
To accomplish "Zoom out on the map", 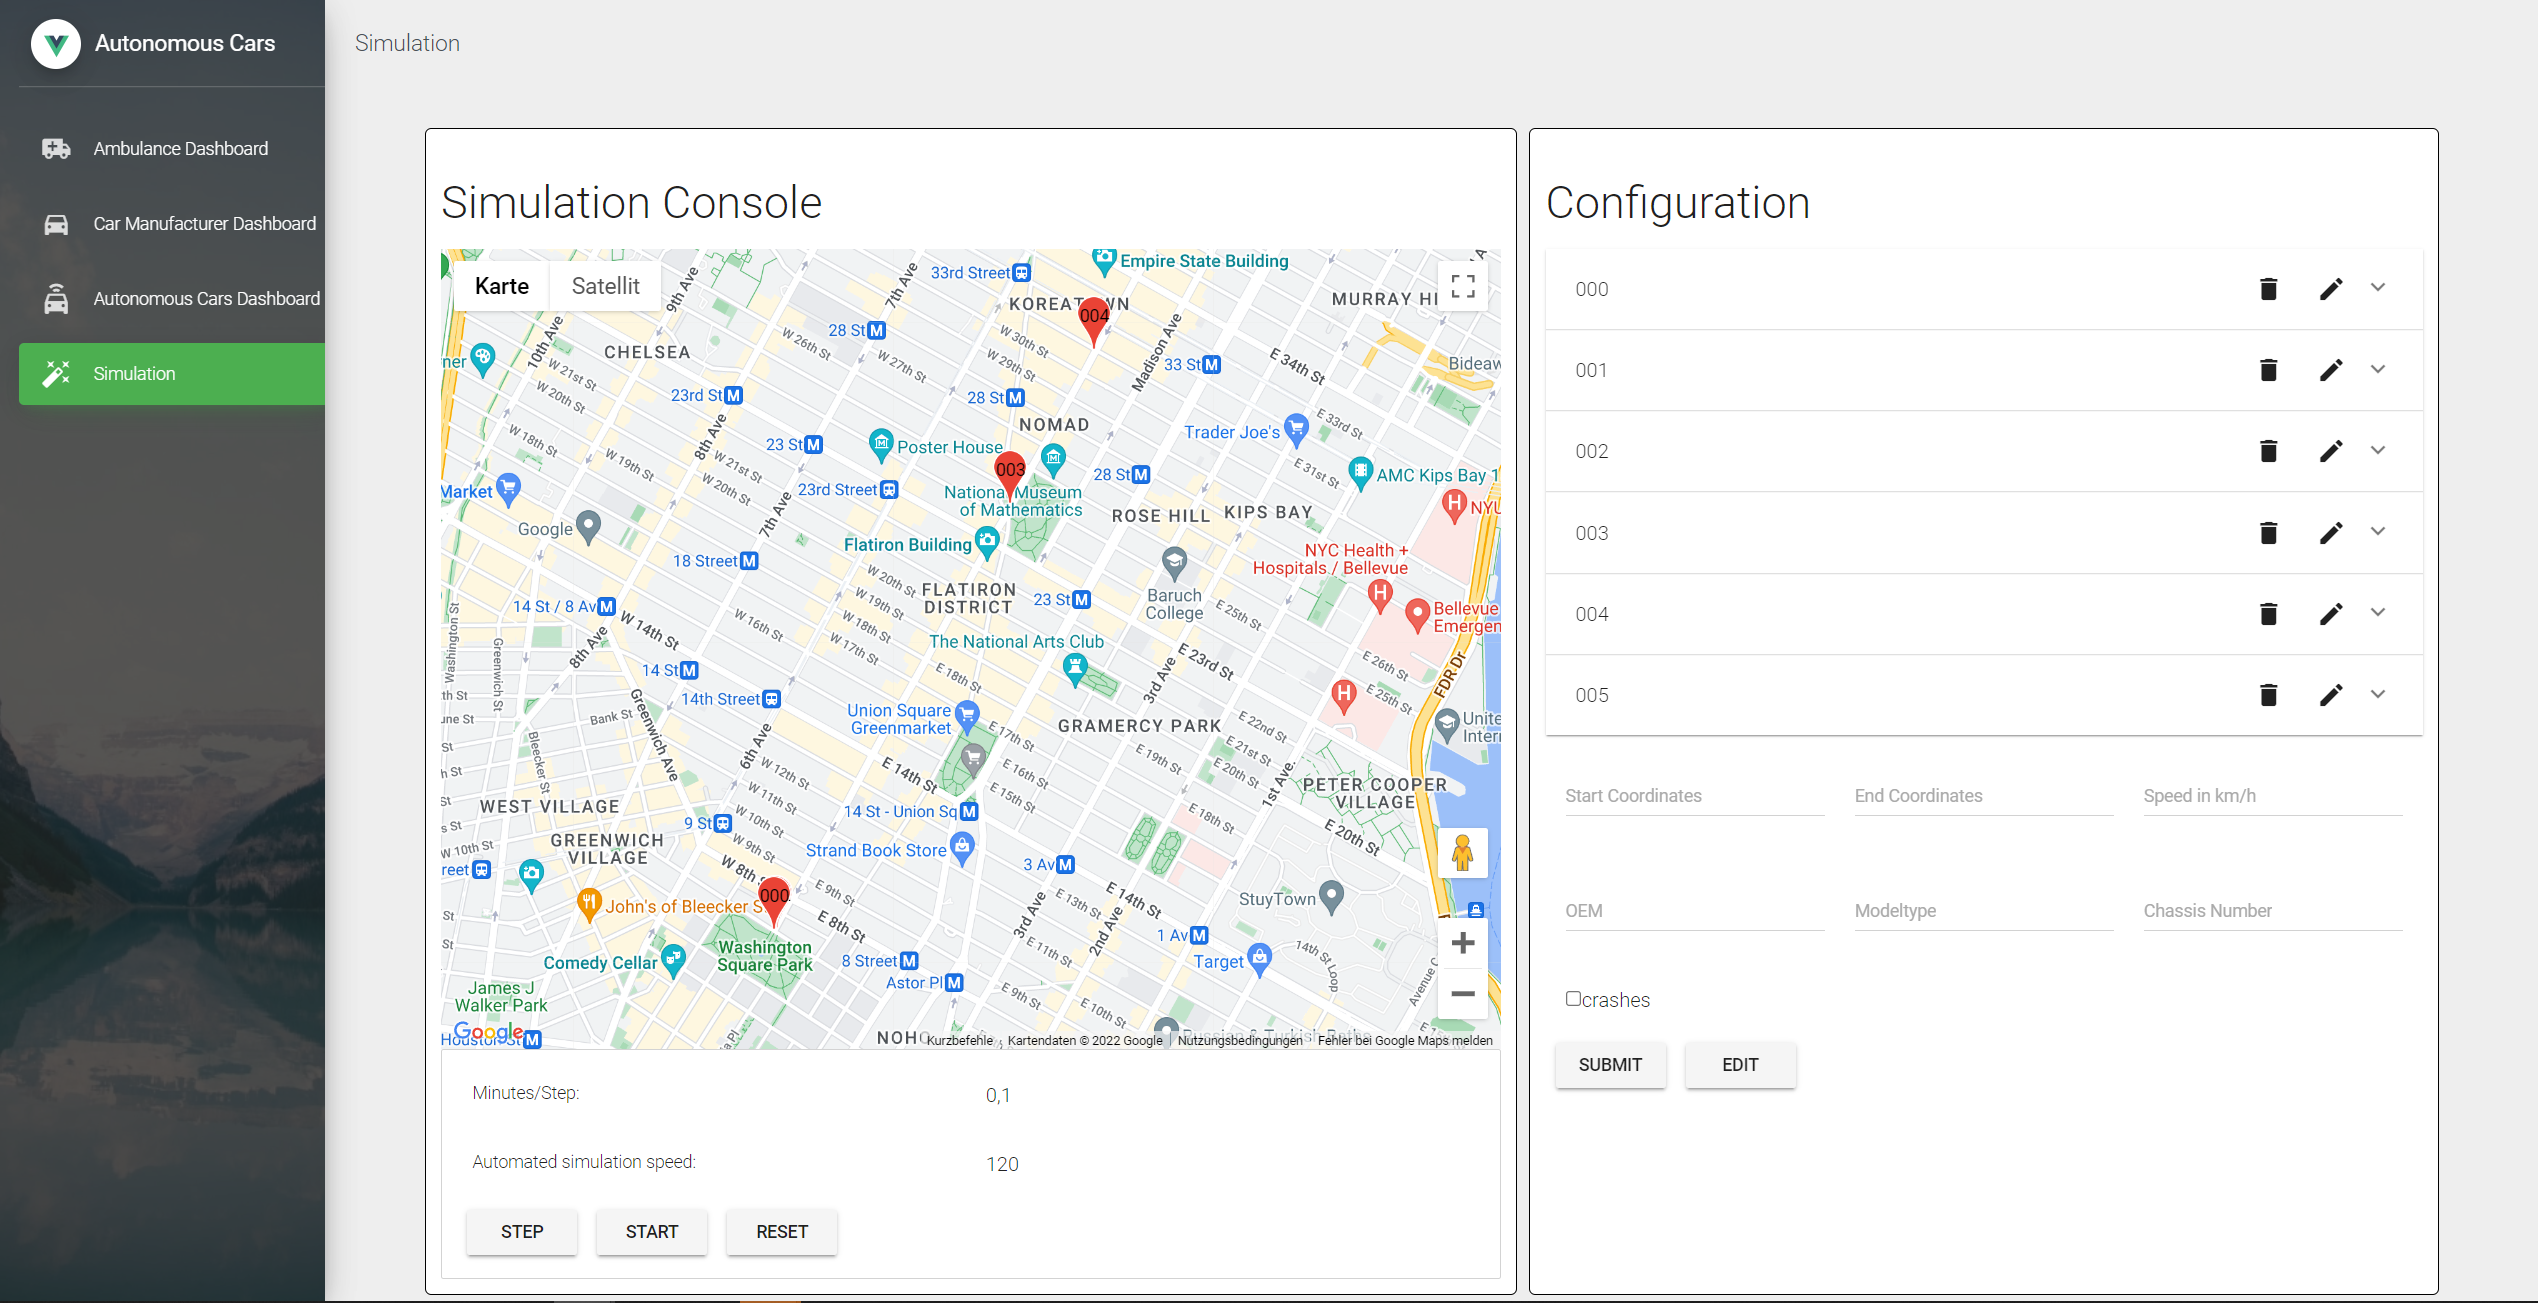I will pyautogui.click(x=1462, y=994).
